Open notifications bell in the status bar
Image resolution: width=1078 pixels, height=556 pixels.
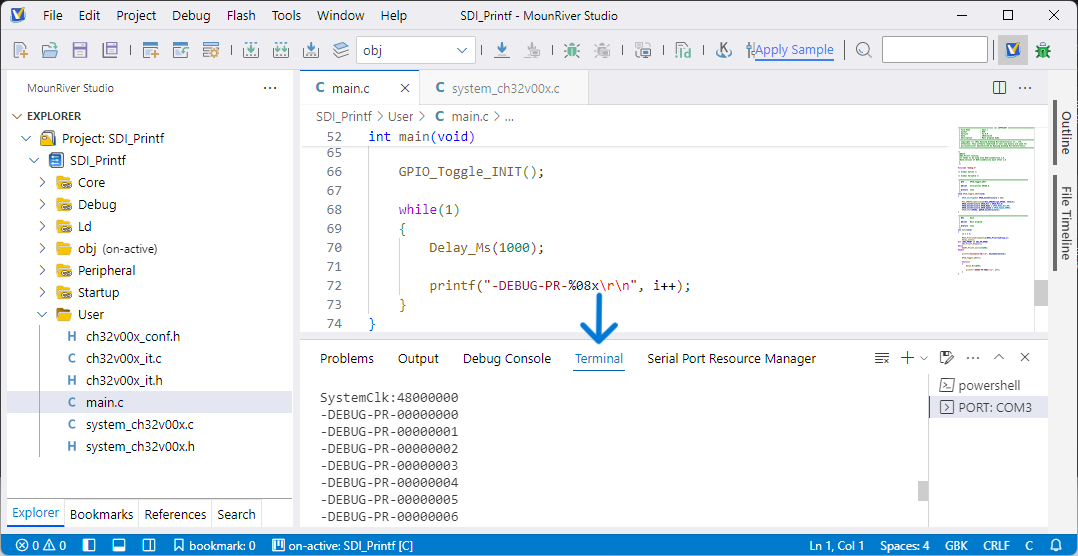pyautogui.click(x=1057, y=546)
